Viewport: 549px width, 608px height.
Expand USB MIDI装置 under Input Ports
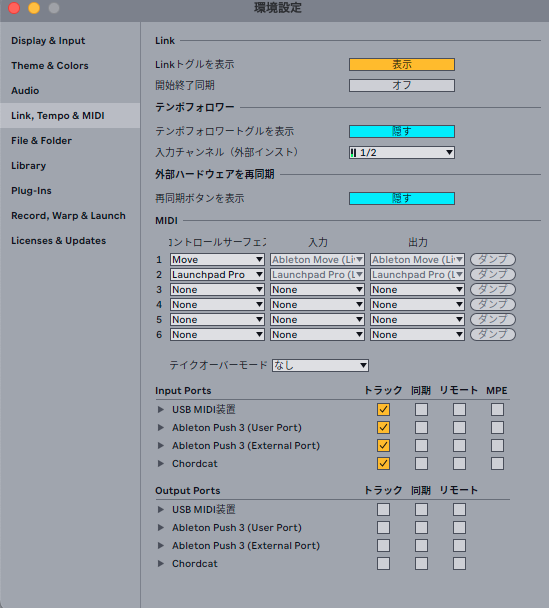tap(161, 409)
